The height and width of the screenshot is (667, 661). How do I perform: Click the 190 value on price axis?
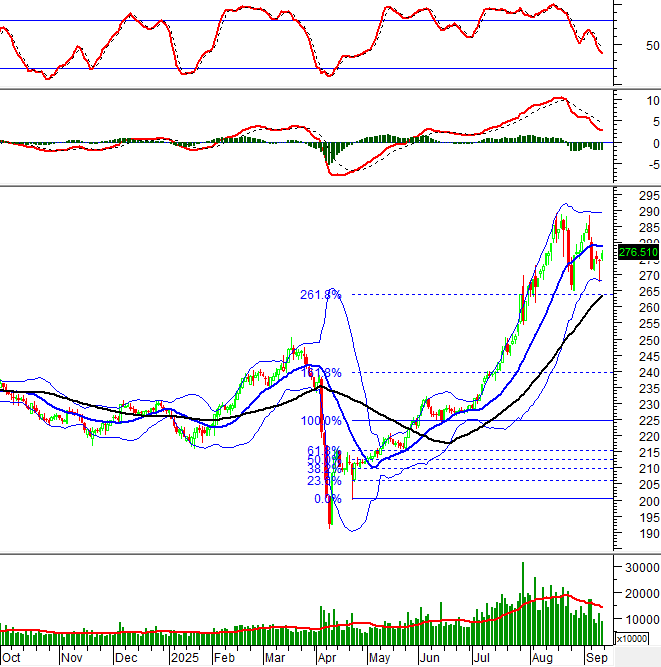point(634,534)
